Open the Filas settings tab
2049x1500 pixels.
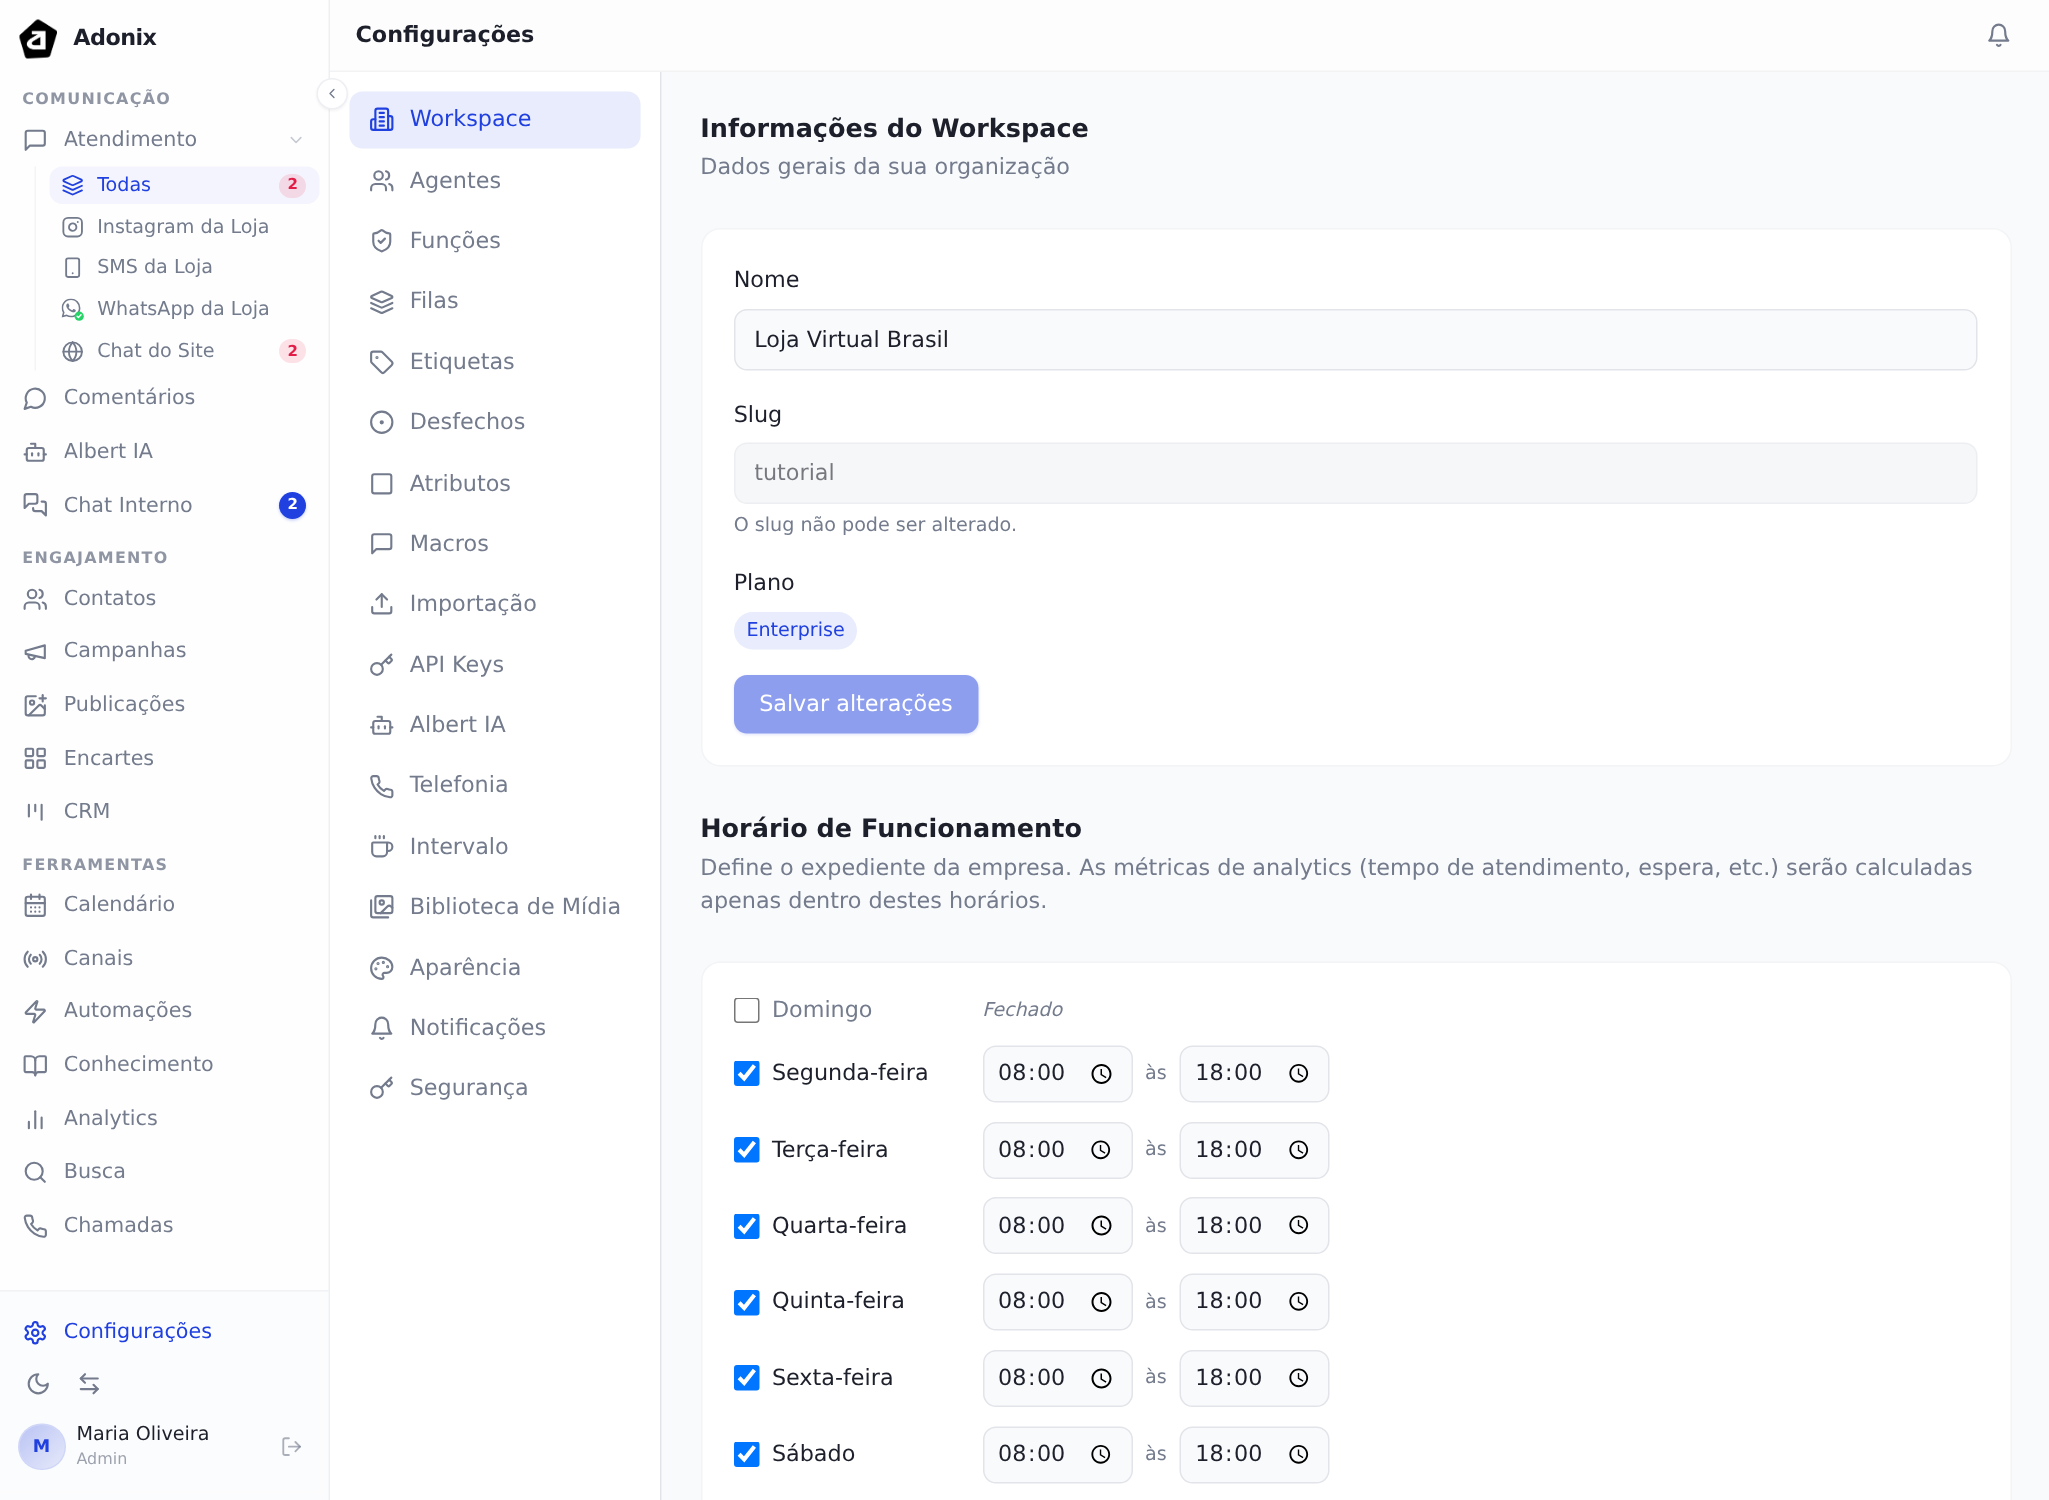point(495,302)
